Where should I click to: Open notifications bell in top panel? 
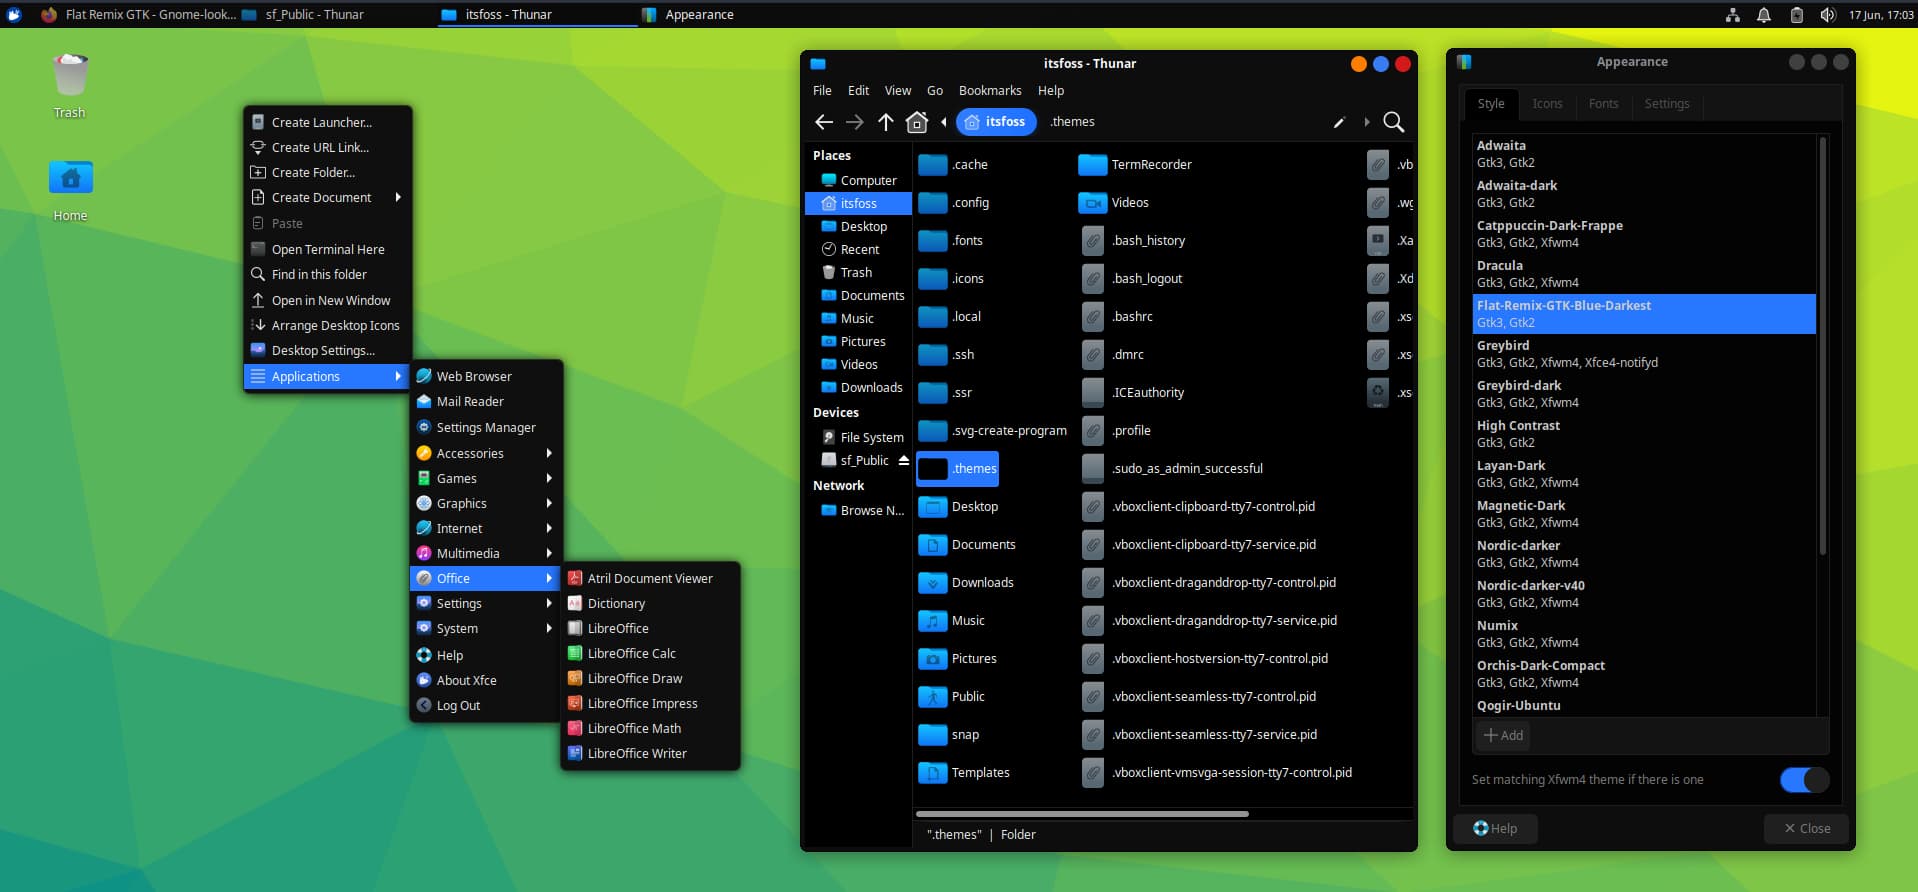[1764, 15]
